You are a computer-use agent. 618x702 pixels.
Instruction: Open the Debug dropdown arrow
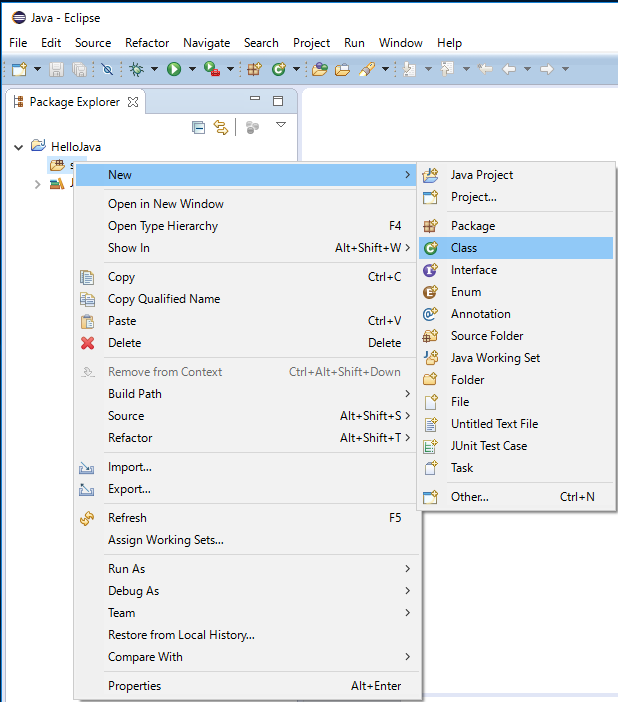[154, 69]
